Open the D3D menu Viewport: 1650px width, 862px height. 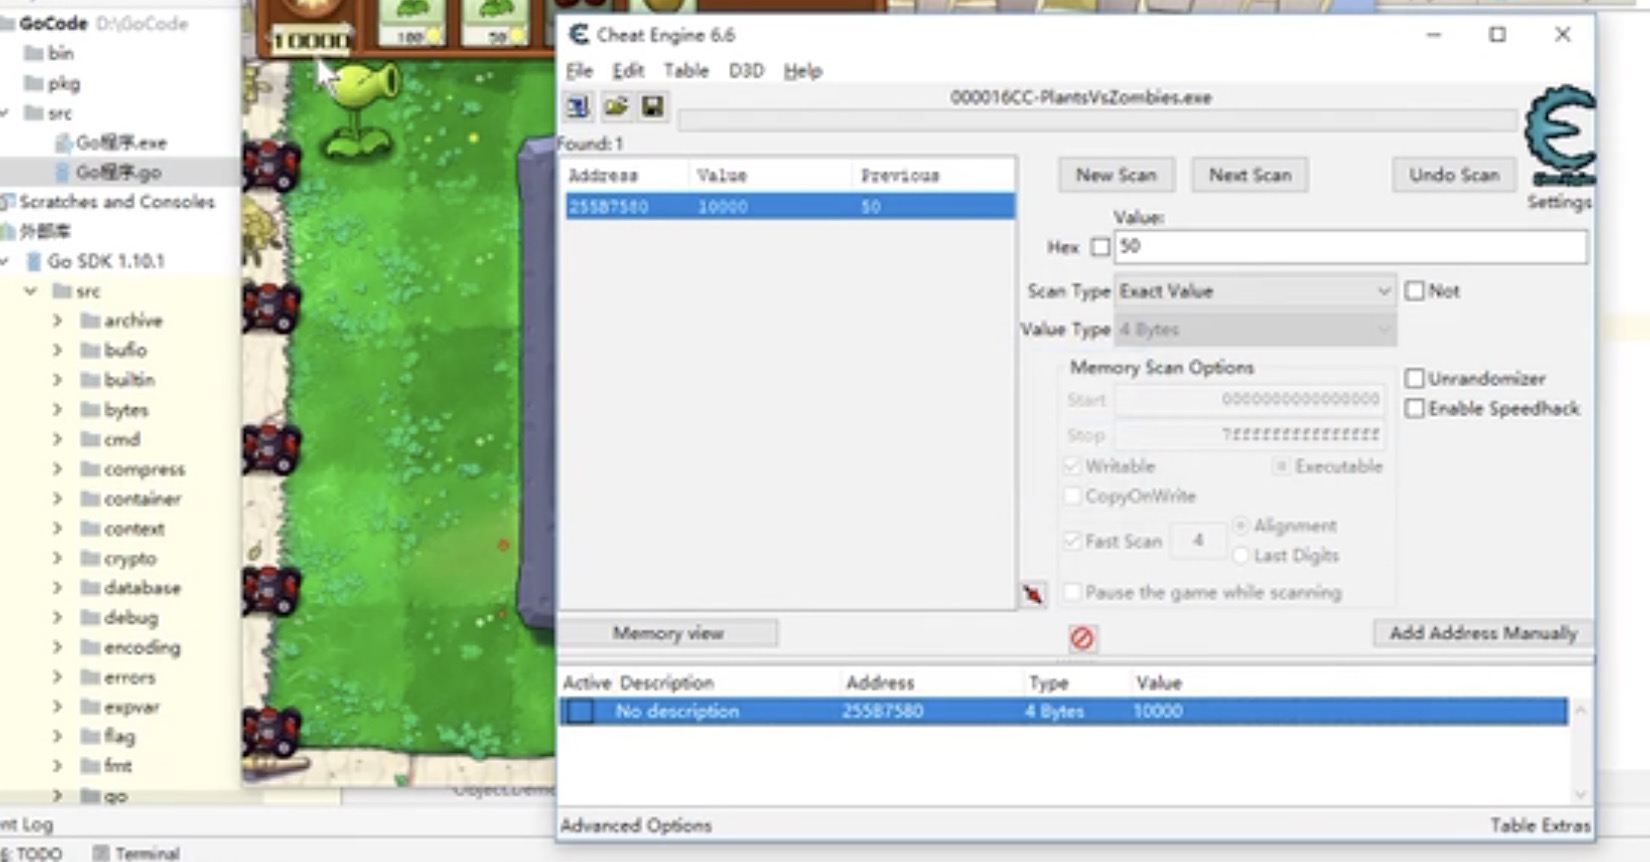click(746, 71)
